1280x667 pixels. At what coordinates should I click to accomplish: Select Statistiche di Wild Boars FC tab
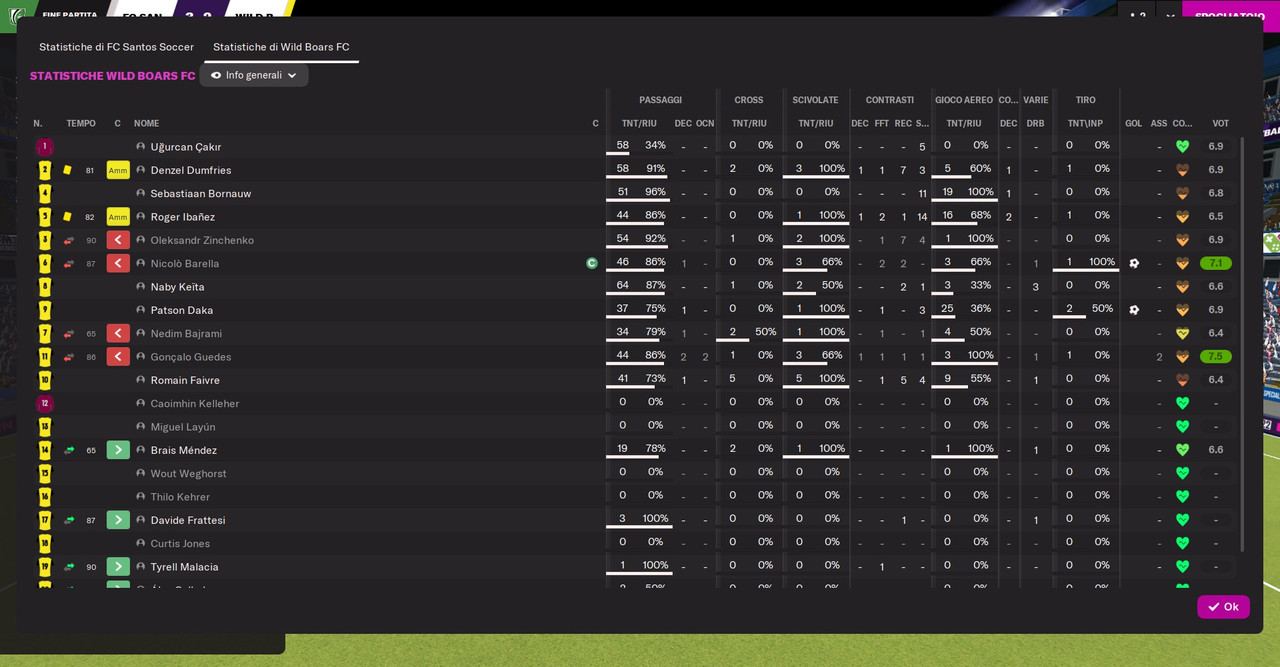point(281,47)
